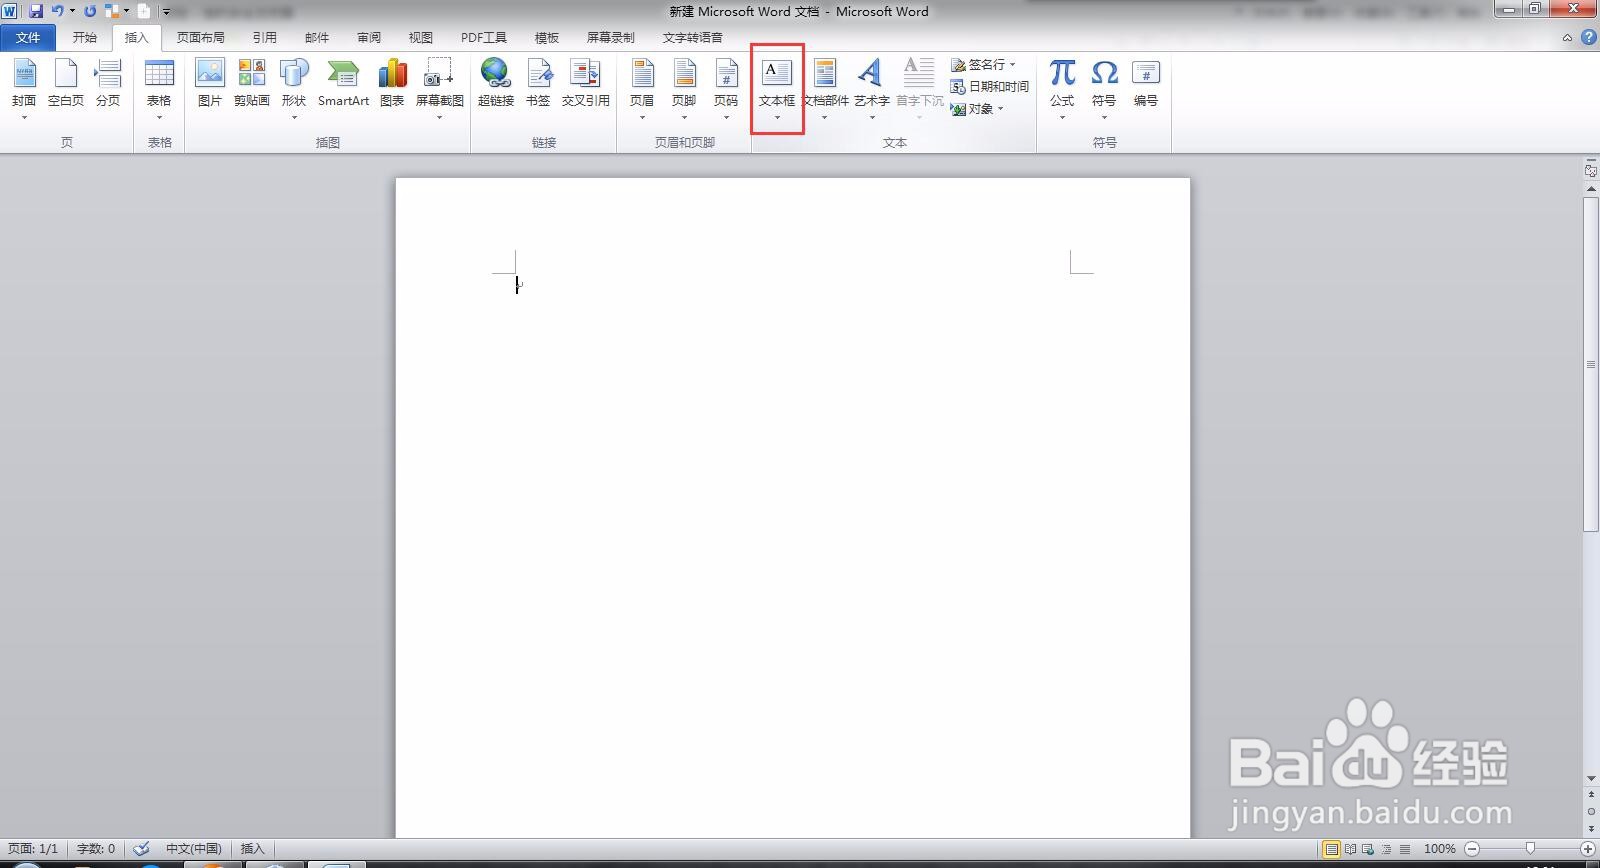Zoom in with the plus button
This screenshot has height=868, width=1600.
click(1587, 849)
